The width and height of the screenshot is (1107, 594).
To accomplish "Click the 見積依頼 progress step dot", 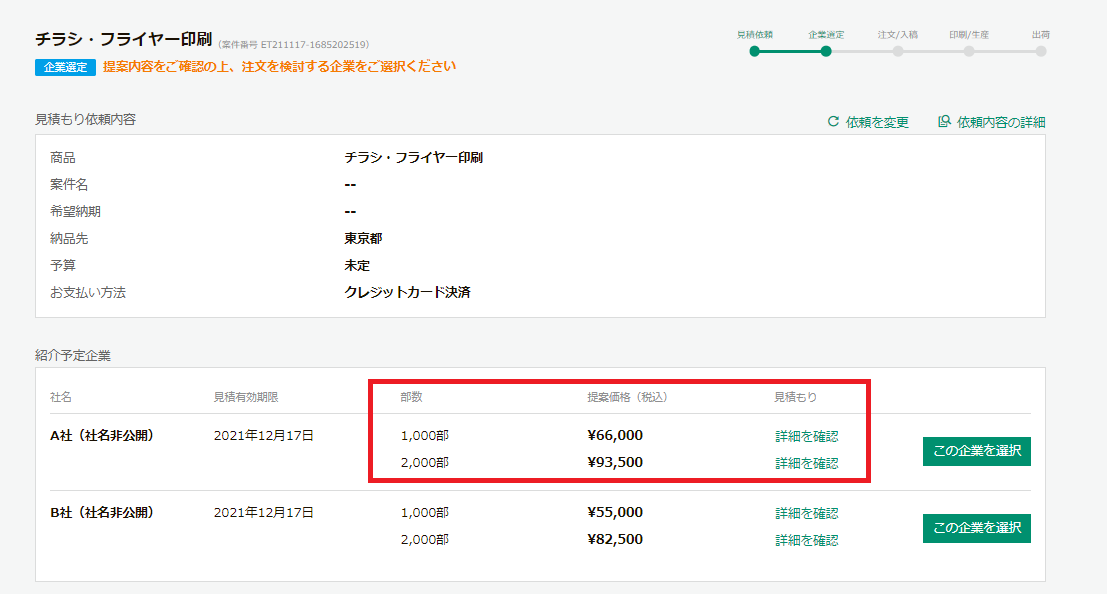I will click(754, 51).
